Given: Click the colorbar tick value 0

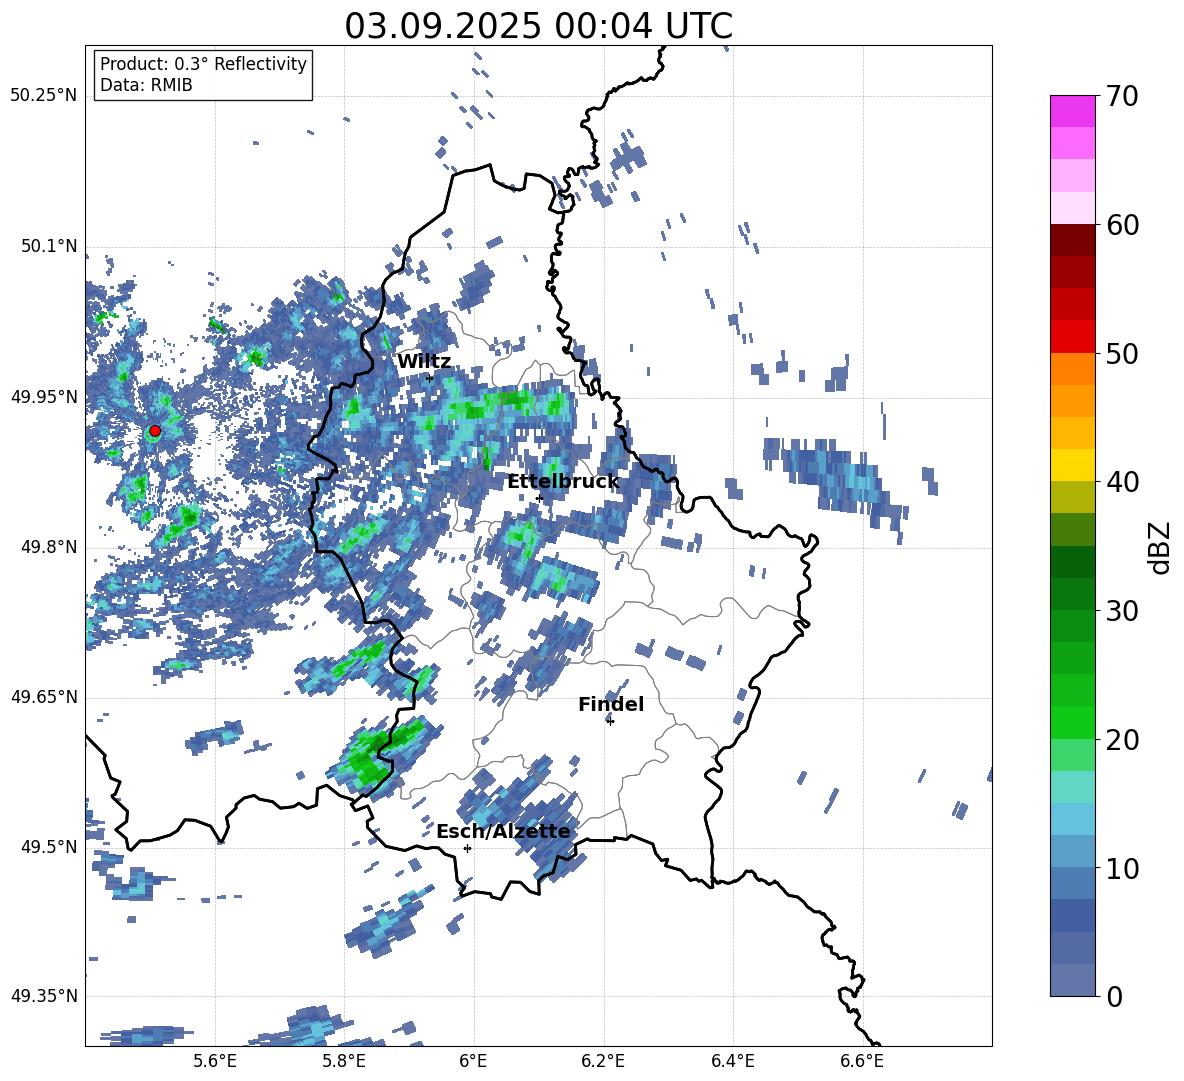Looking at the screenshot, I should (1114, 996).
